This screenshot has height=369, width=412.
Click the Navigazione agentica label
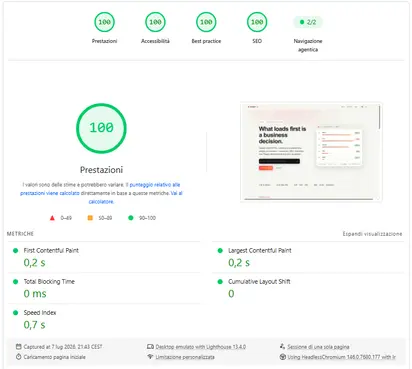308,45
